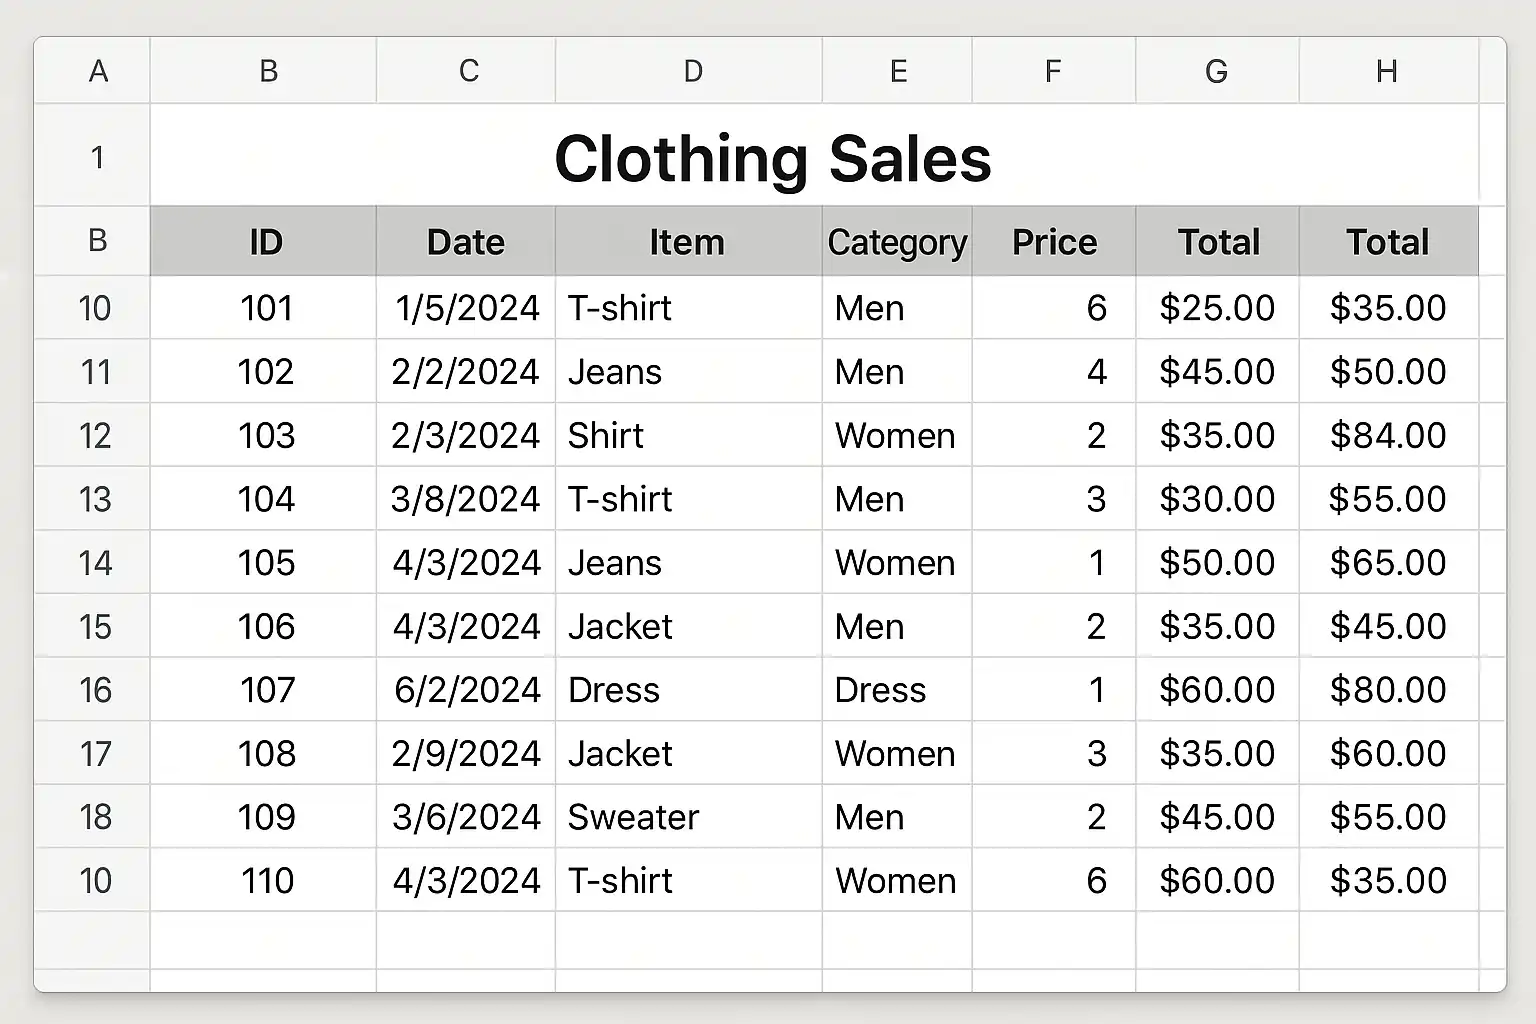Select row 14 header
Image resolution: width=1536 pixels, height=1024 pixels.
(x=95, y=563)
